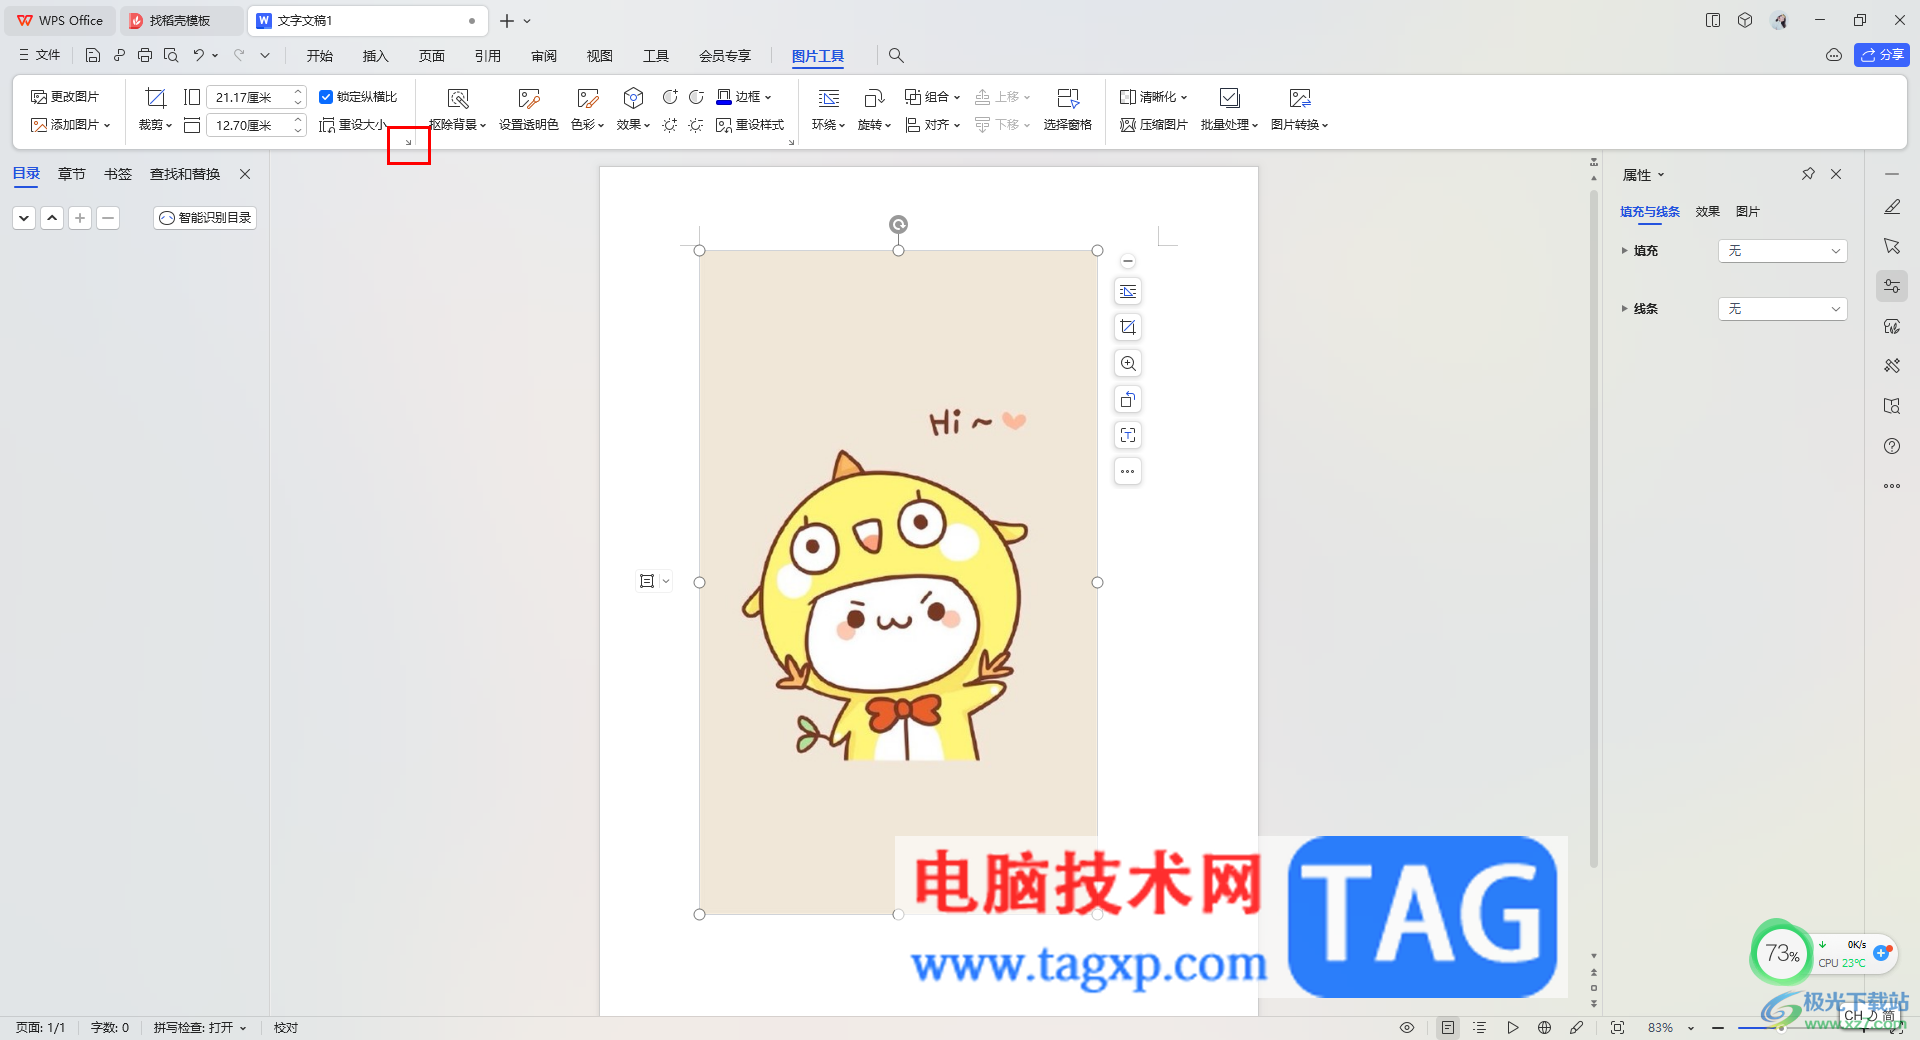Click the Crop (裁剪) tool icon
This screenshot has height=1040, width=1920.
[155, 98]
